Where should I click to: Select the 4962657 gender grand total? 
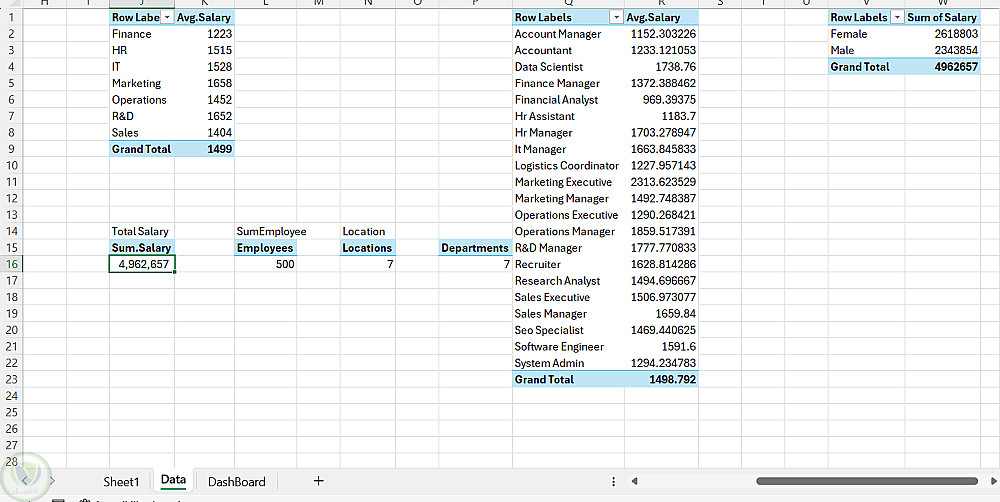click(942, 67)
